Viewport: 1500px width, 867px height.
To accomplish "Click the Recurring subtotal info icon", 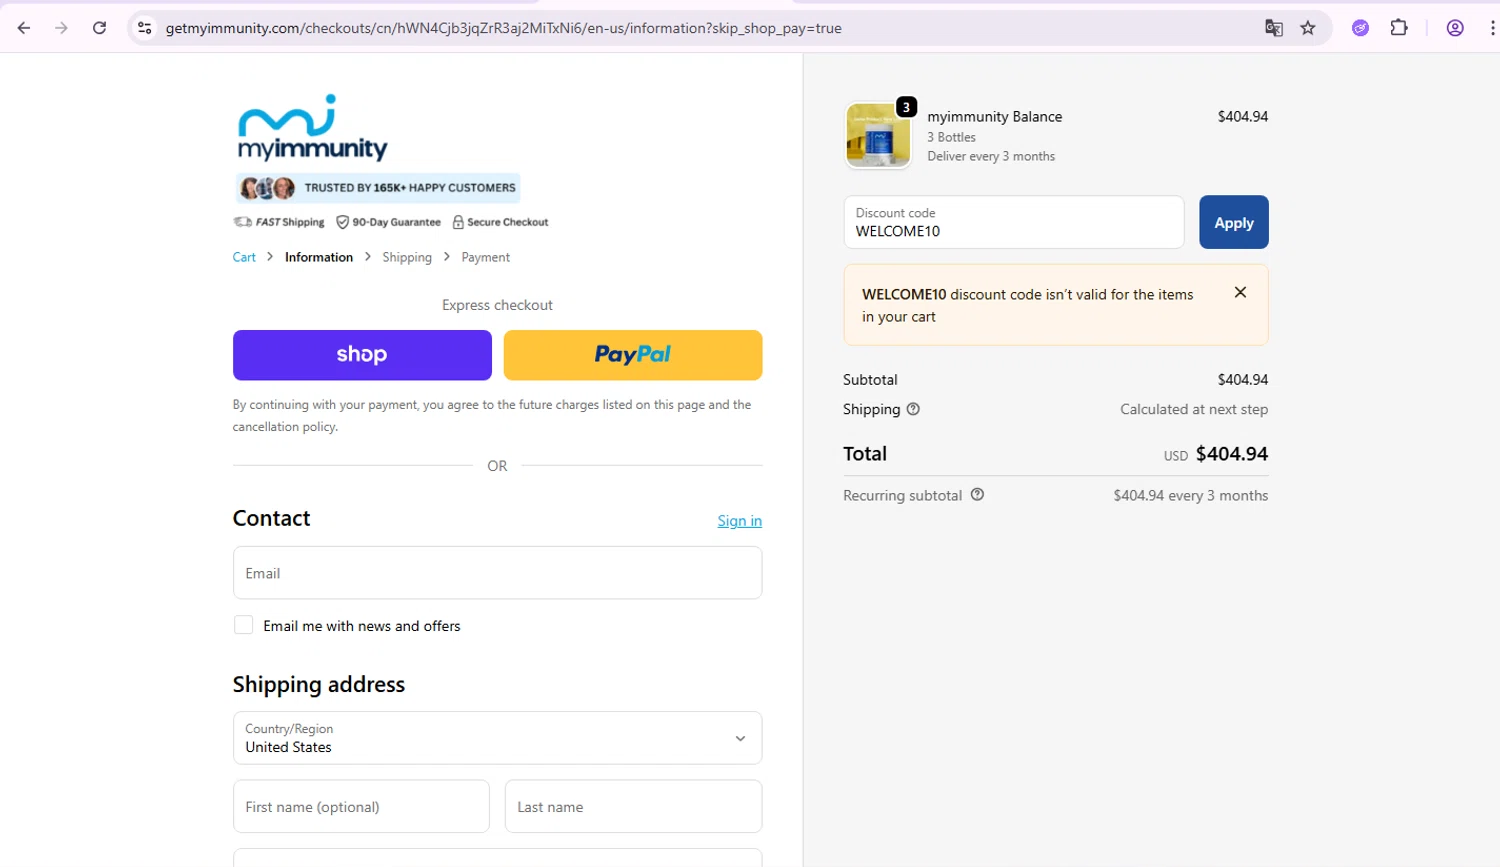I will tap(977, 494).
